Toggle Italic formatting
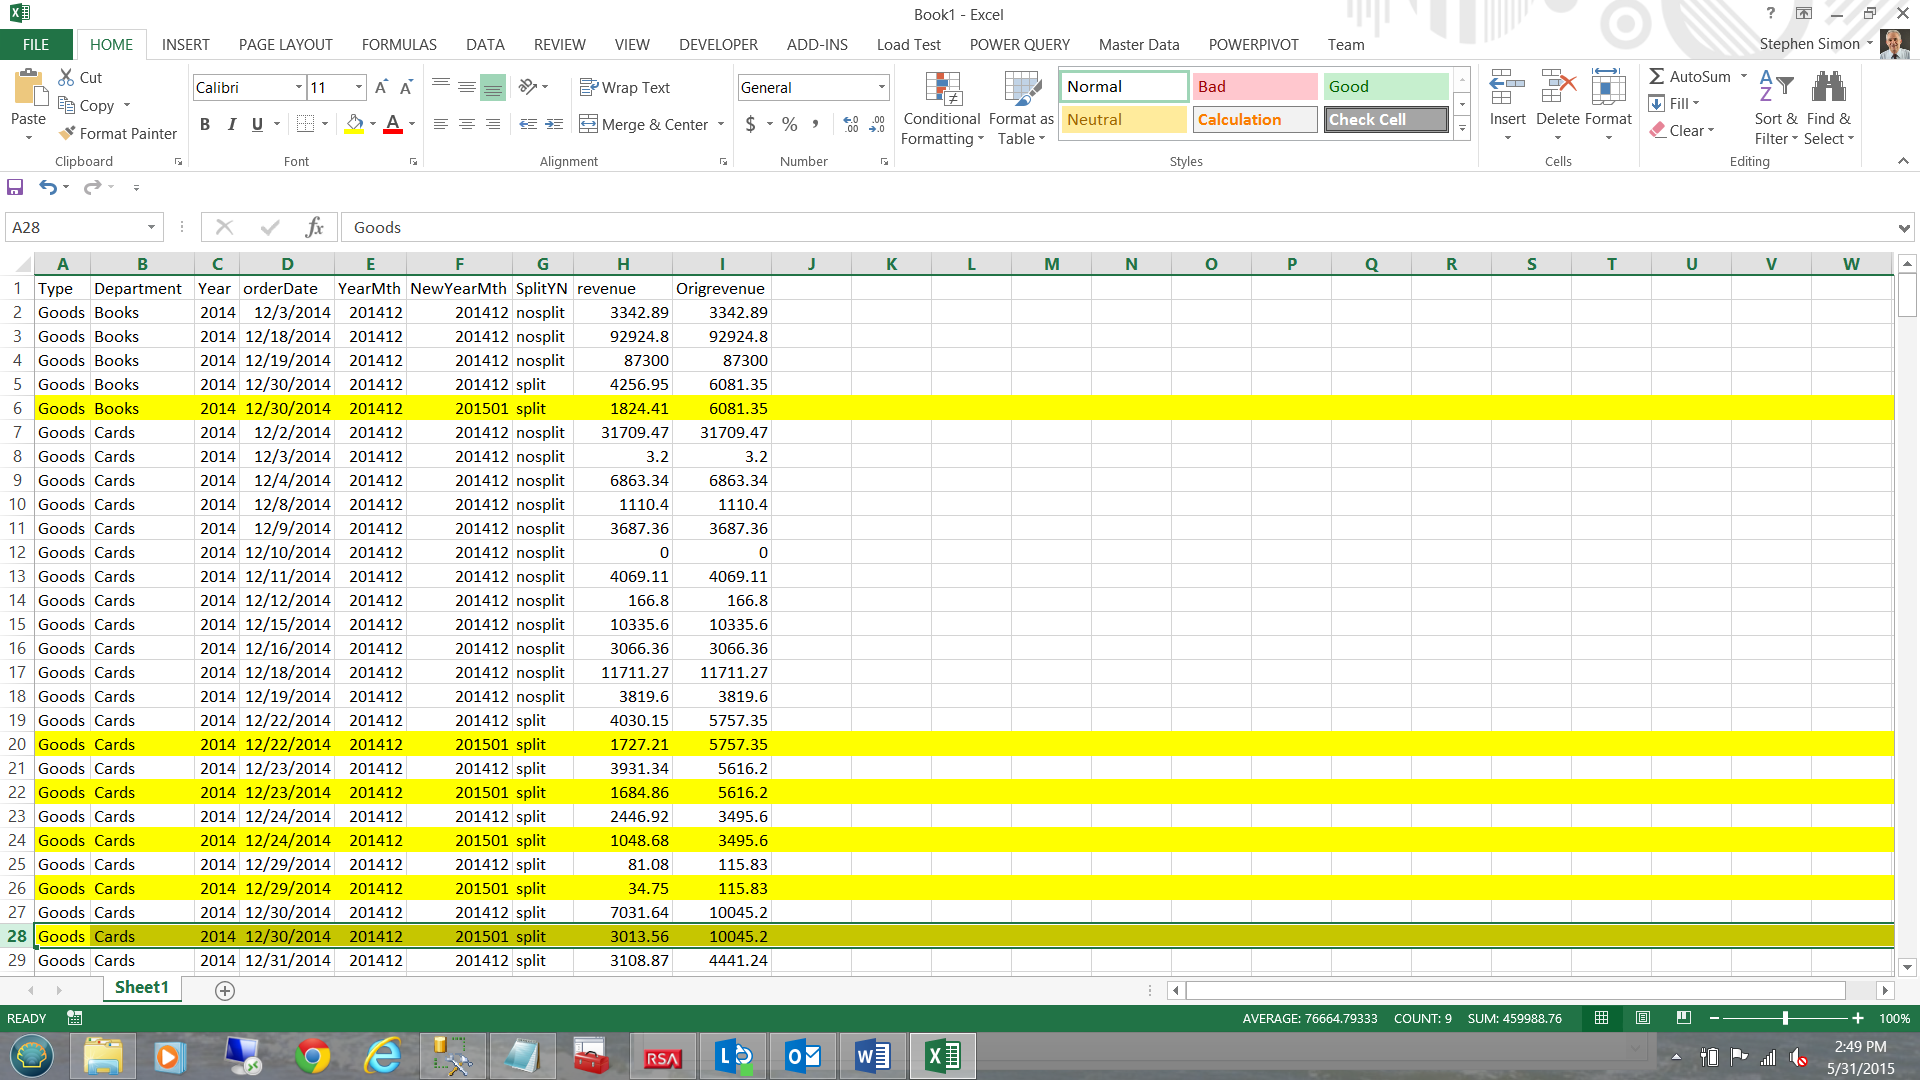 pyautogui.click(x=231, y=124)
